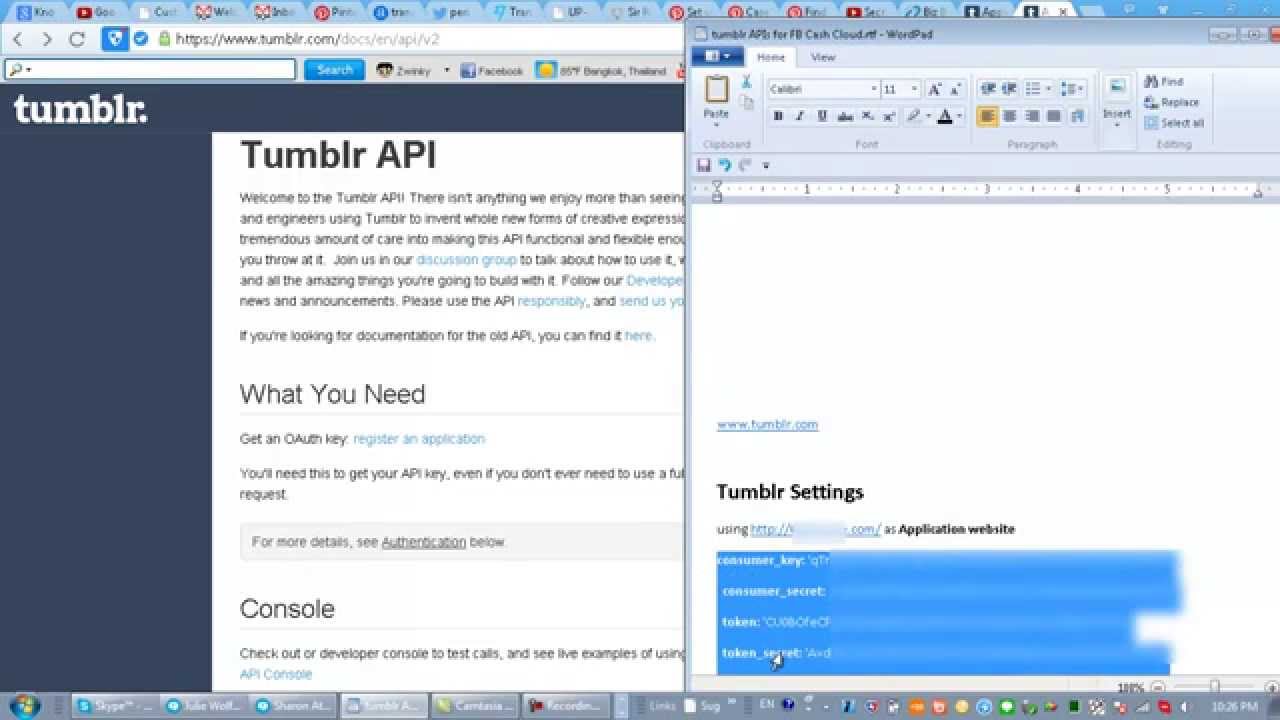Open the highlight color dropdown arrow
The height and width of the screenshot is (720, 1280).
tap(928, 116)
